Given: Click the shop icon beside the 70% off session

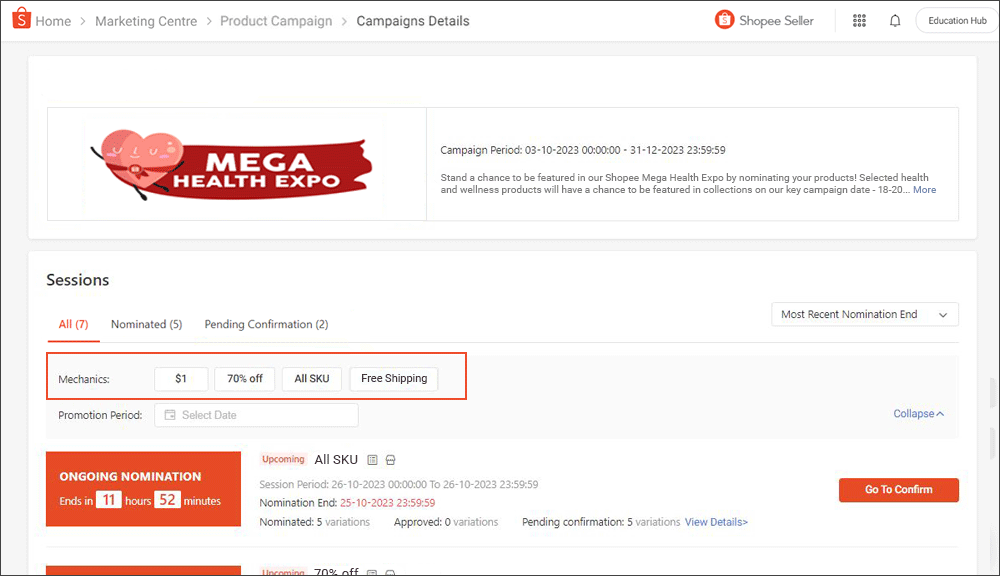Looking at the screenshot, I should tap(389, 572).
